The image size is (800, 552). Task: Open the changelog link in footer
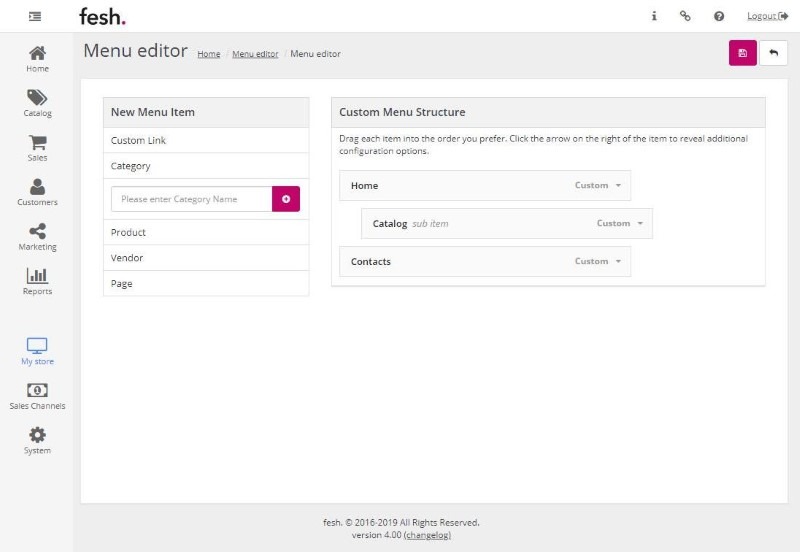pos(427,535)
